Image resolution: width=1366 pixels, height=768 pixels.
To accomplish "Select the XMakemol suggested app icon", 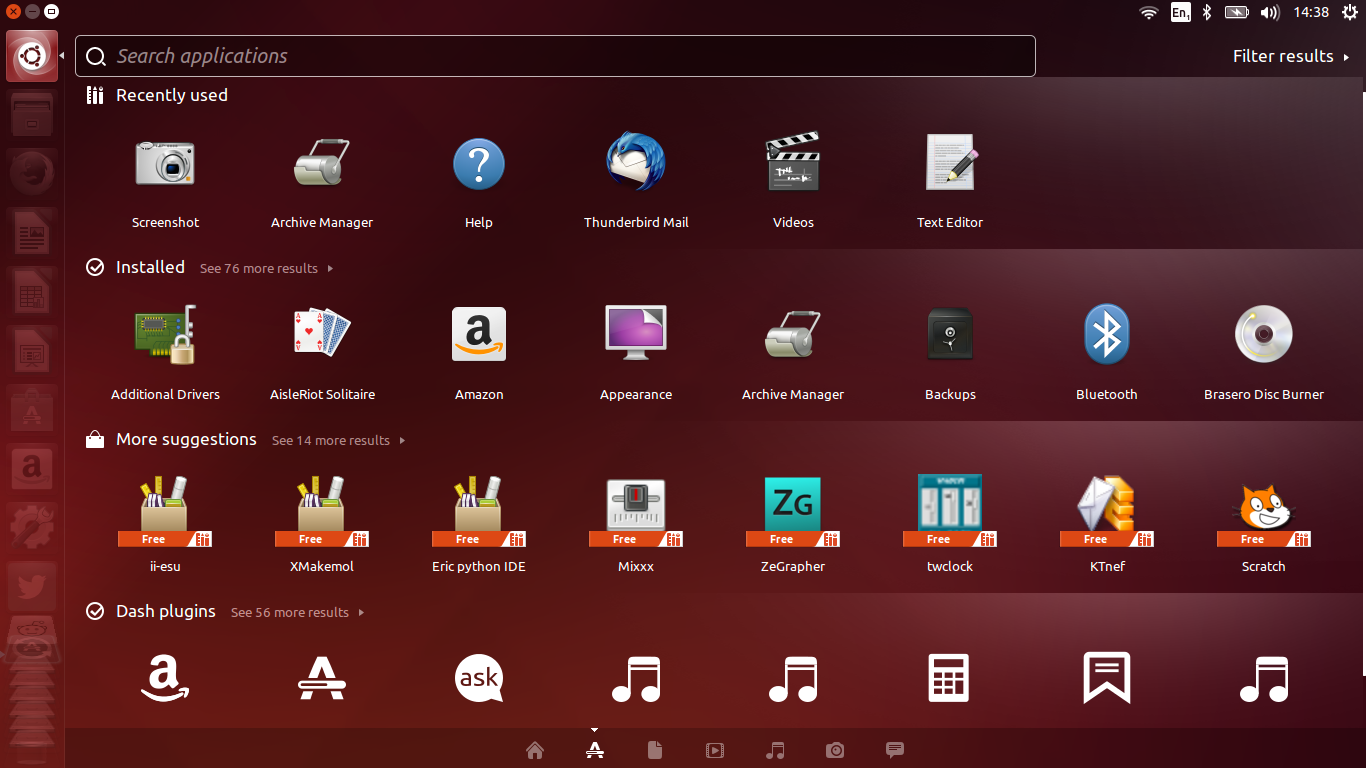I will [322, 510].
